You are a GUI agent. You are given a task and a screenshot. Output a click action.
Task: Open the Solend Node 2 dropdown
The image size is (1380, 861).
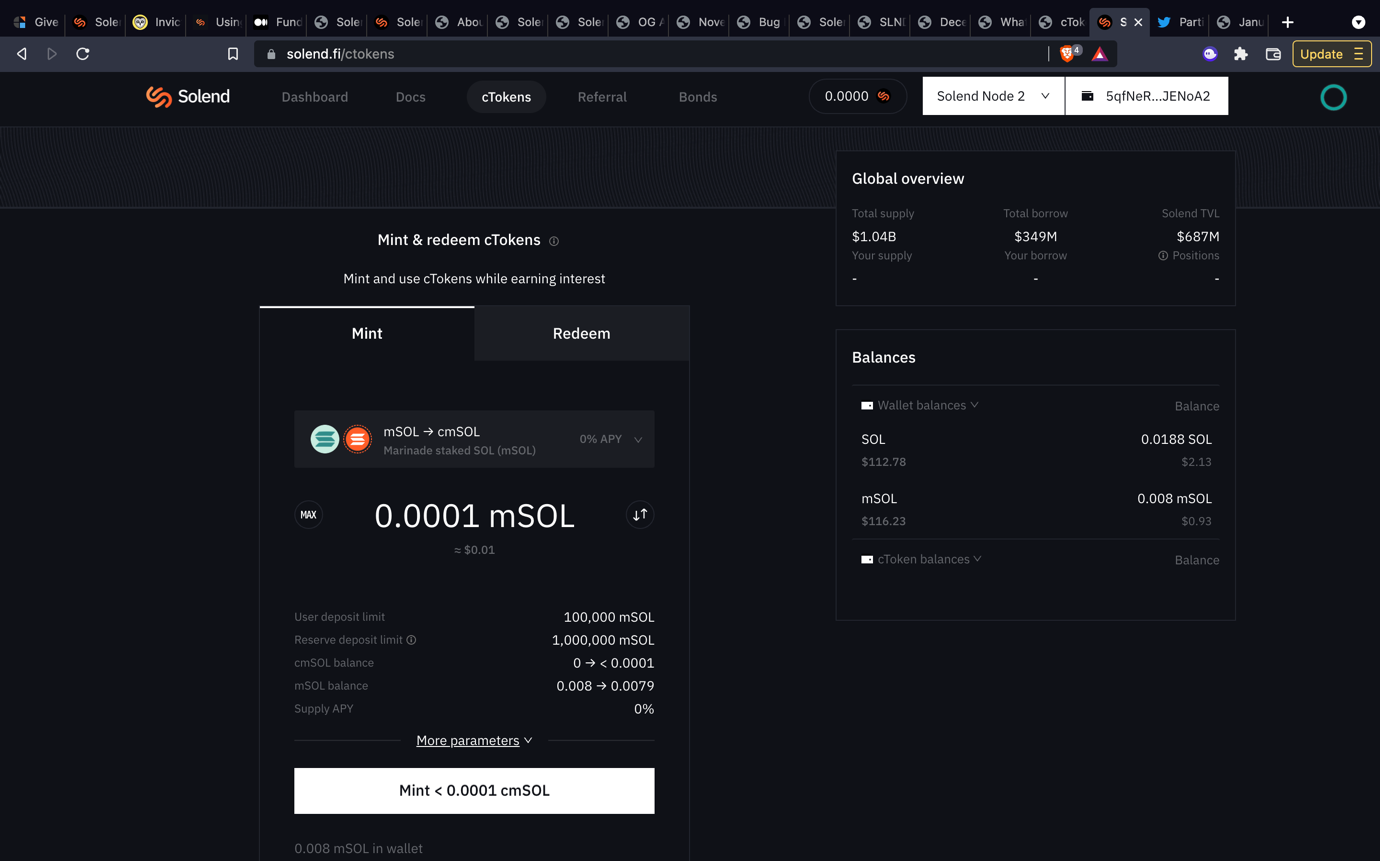993,96
